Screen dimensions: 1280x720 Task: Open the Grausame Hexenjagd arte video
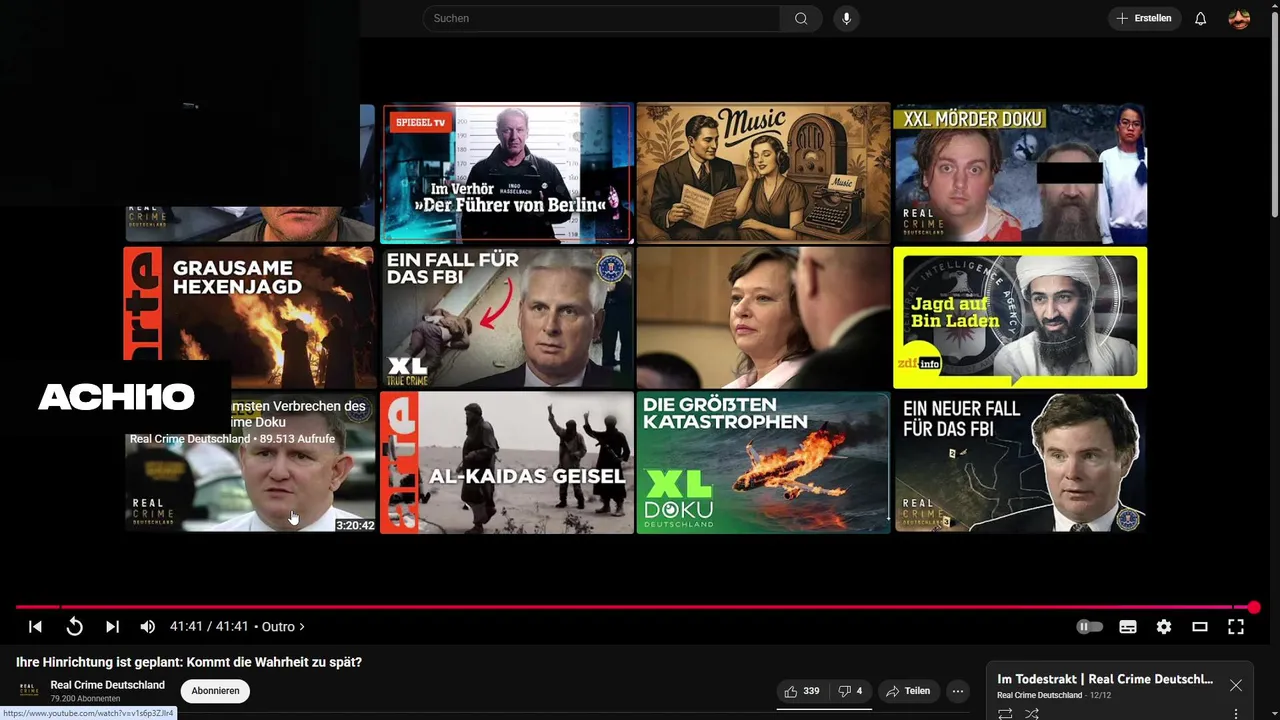click(x=249, y=318)
